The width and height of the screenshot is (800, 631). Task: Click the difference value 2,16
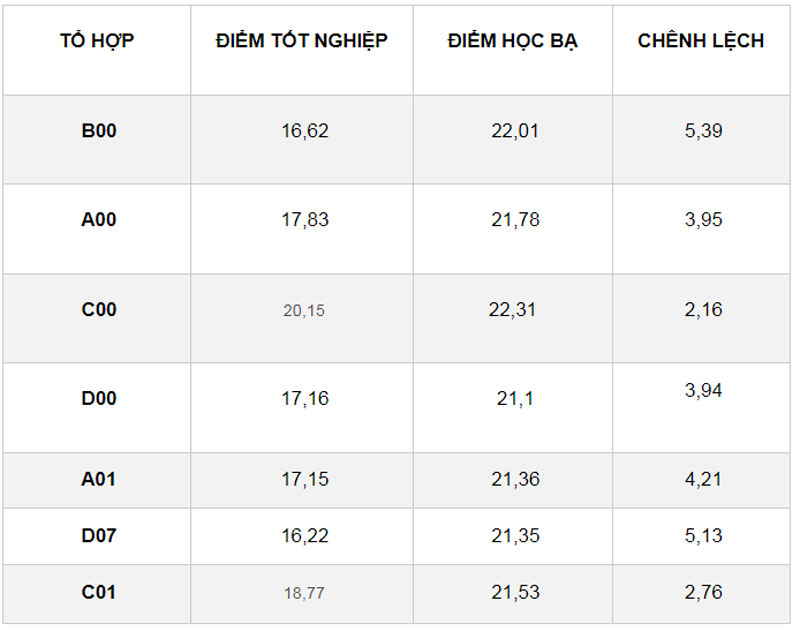click(x=703, y=310)
